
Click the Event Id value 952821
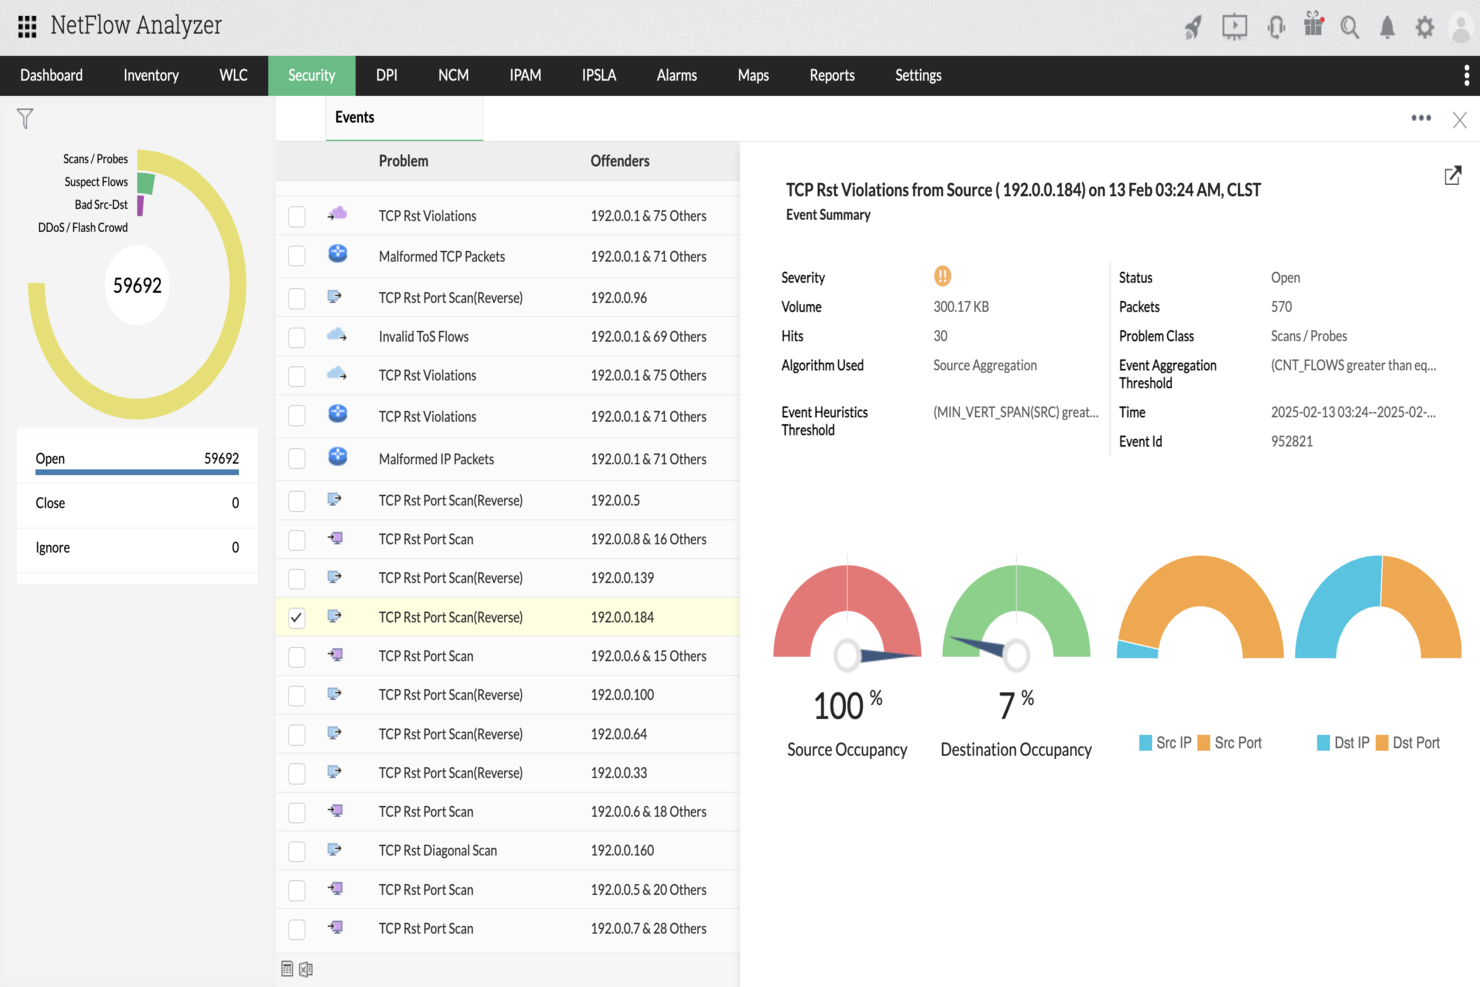tap(1292, 441)
